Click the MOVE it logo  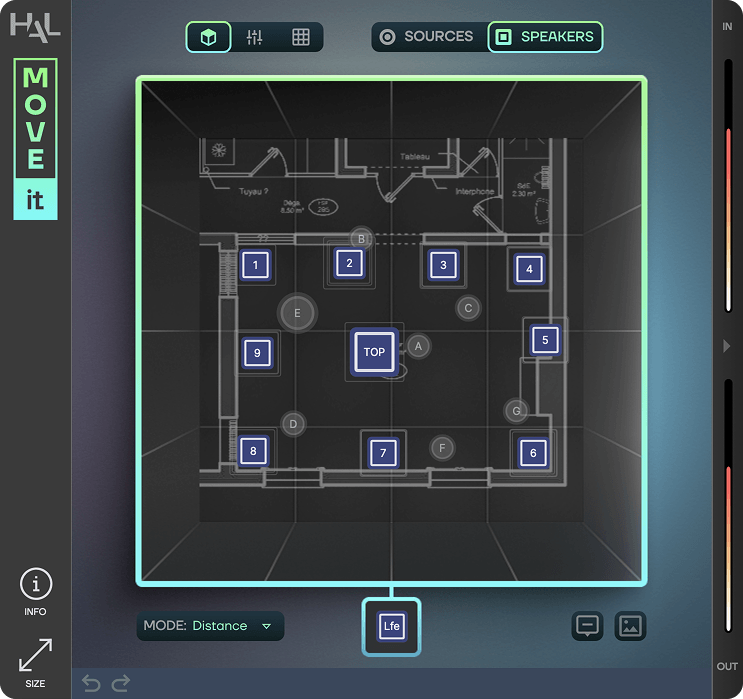coord(36,139)
